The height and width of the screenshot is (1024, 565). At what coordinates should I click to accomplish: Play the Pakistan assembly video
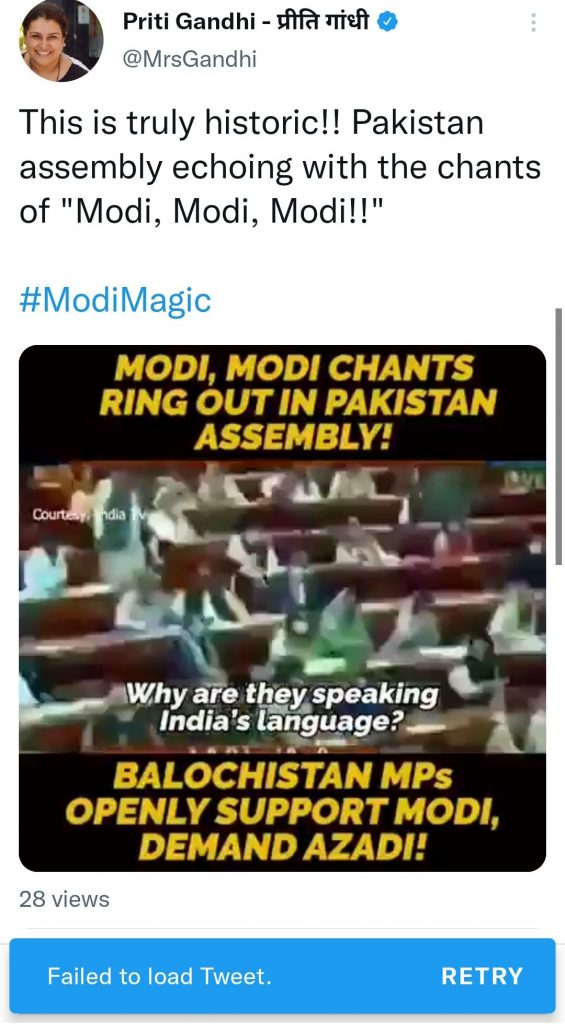[282, 607]
